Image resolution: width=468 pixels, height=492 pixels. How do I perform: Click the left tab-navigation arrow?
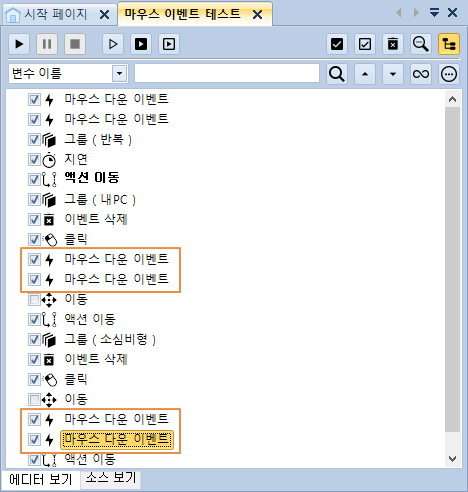[x=399, y=13]
